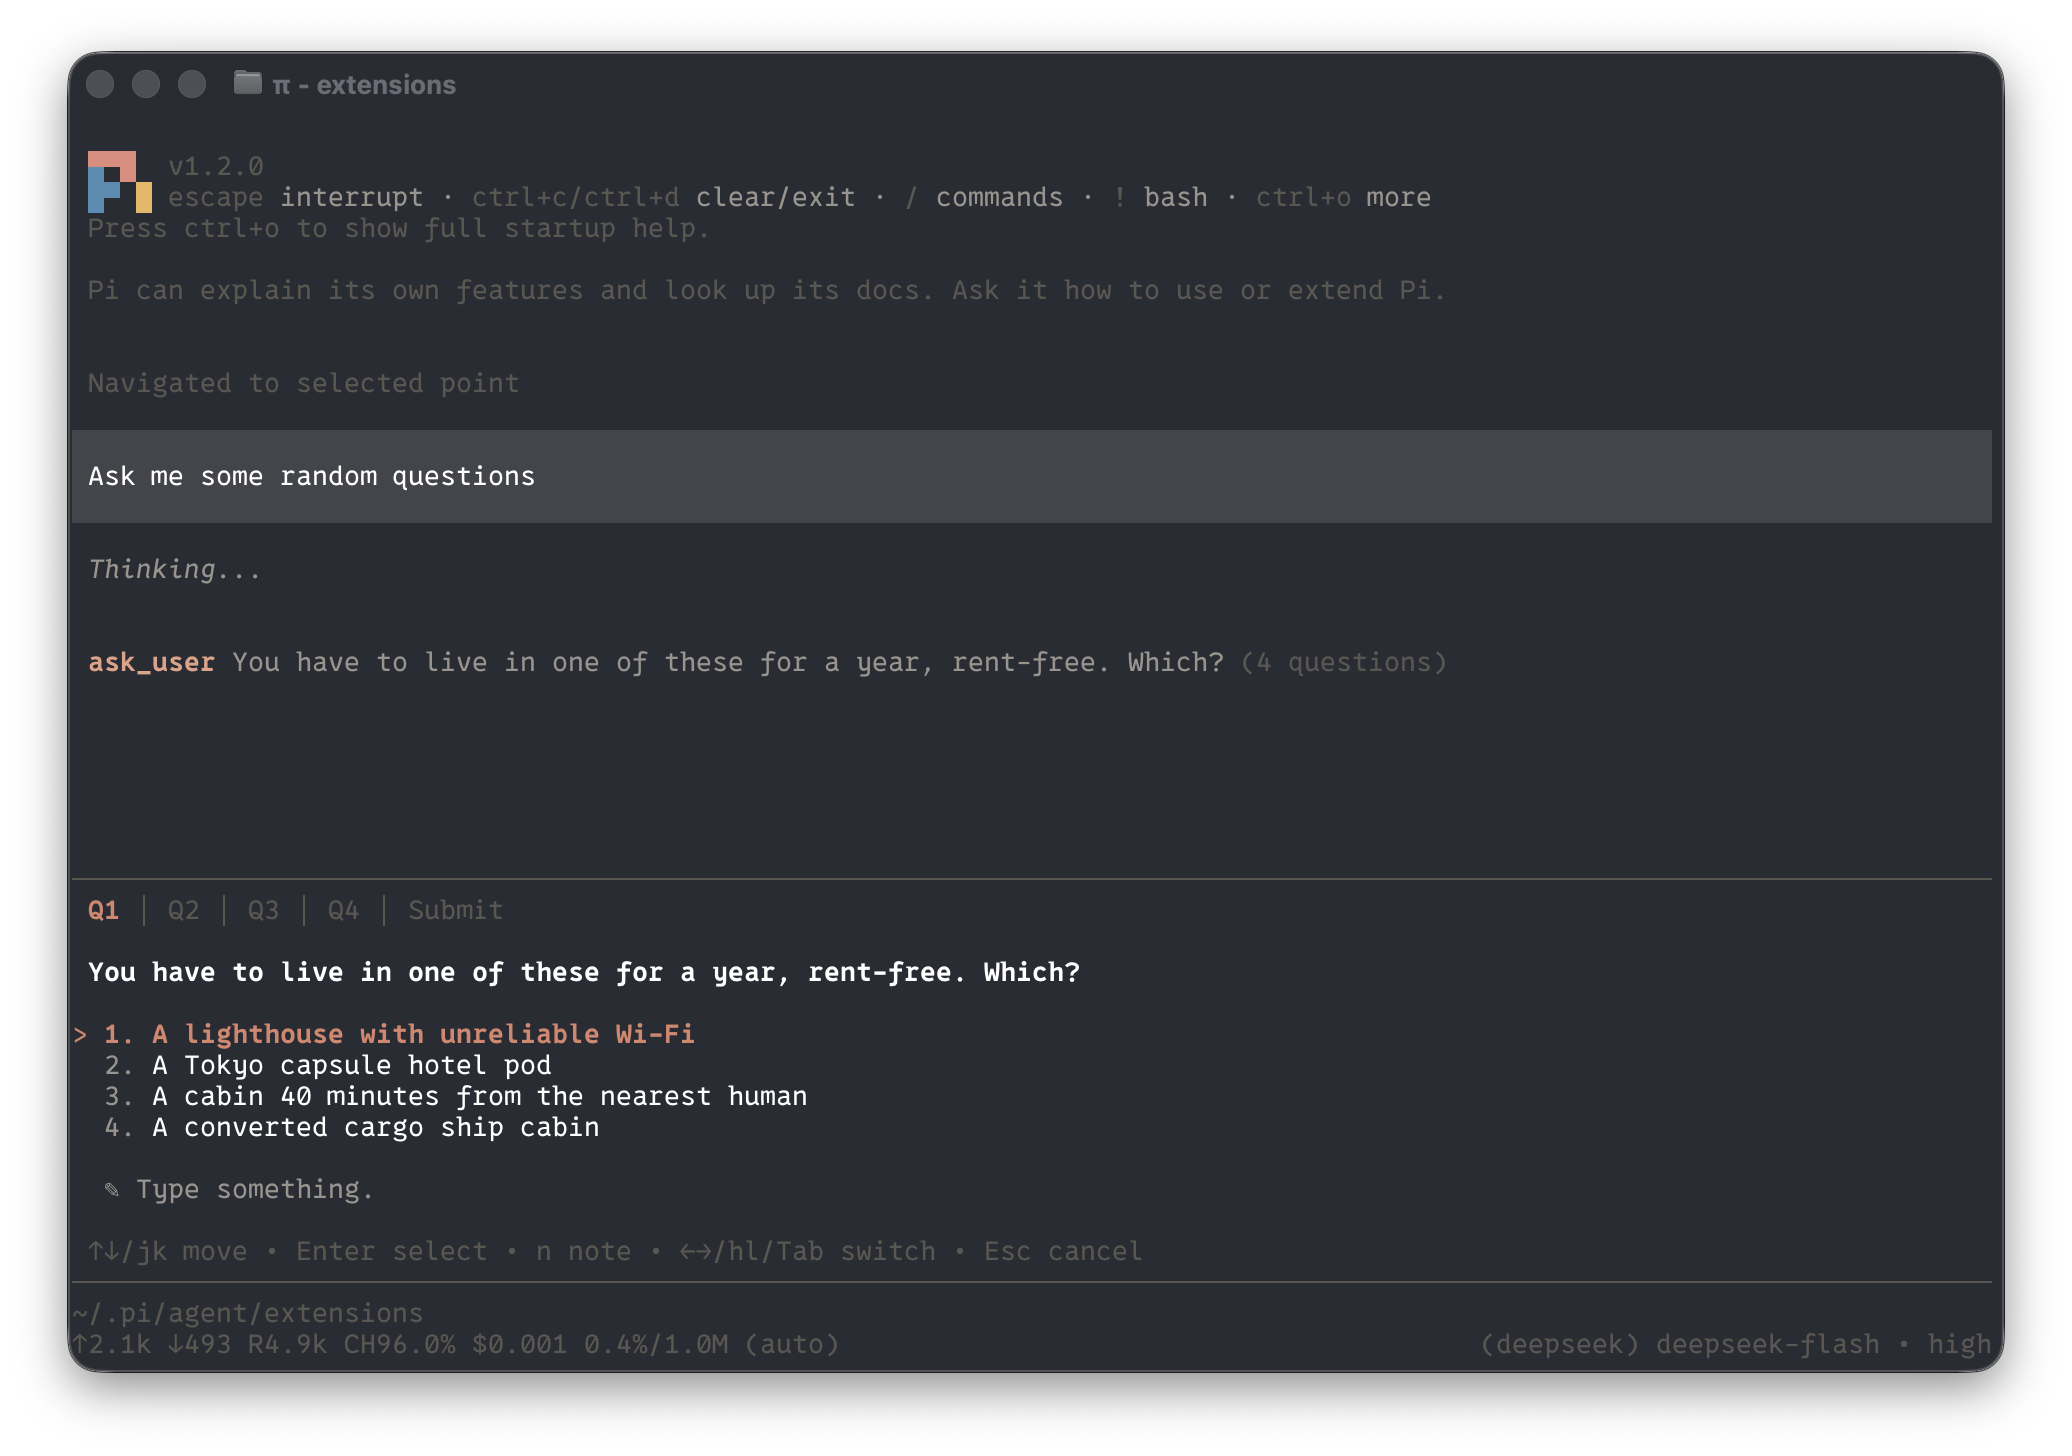Go to the Submit tab
This screenshot has height=1456, width=2072.
tap(455, 910)
